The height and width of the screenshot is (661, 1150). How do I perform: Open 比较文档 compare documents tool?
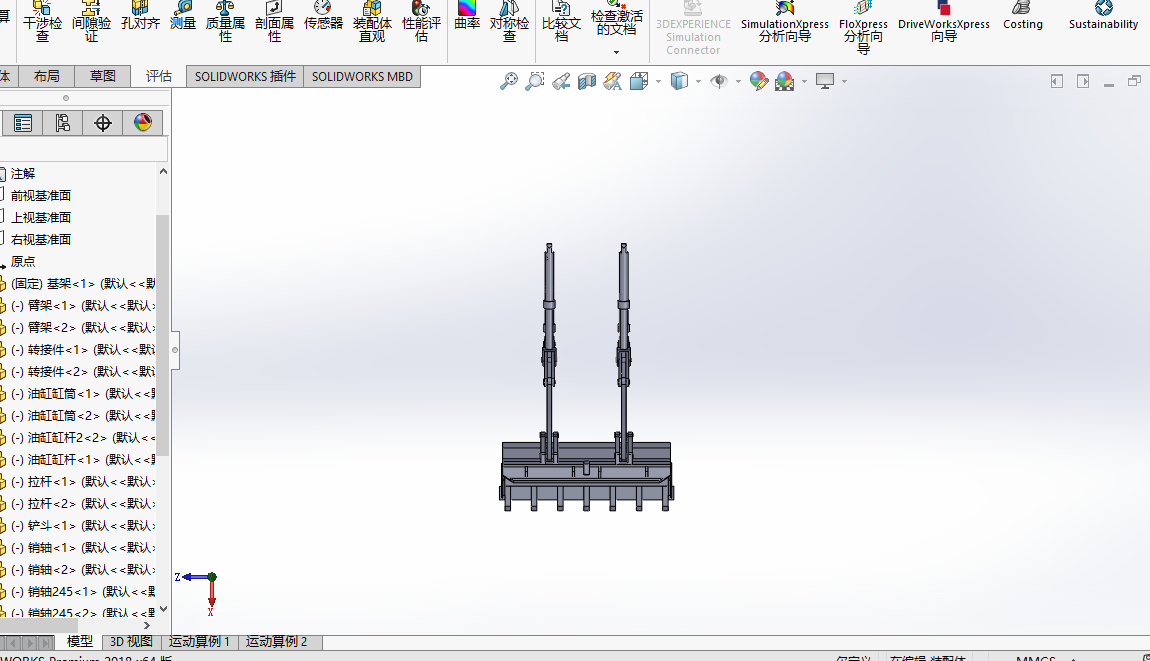561,21
